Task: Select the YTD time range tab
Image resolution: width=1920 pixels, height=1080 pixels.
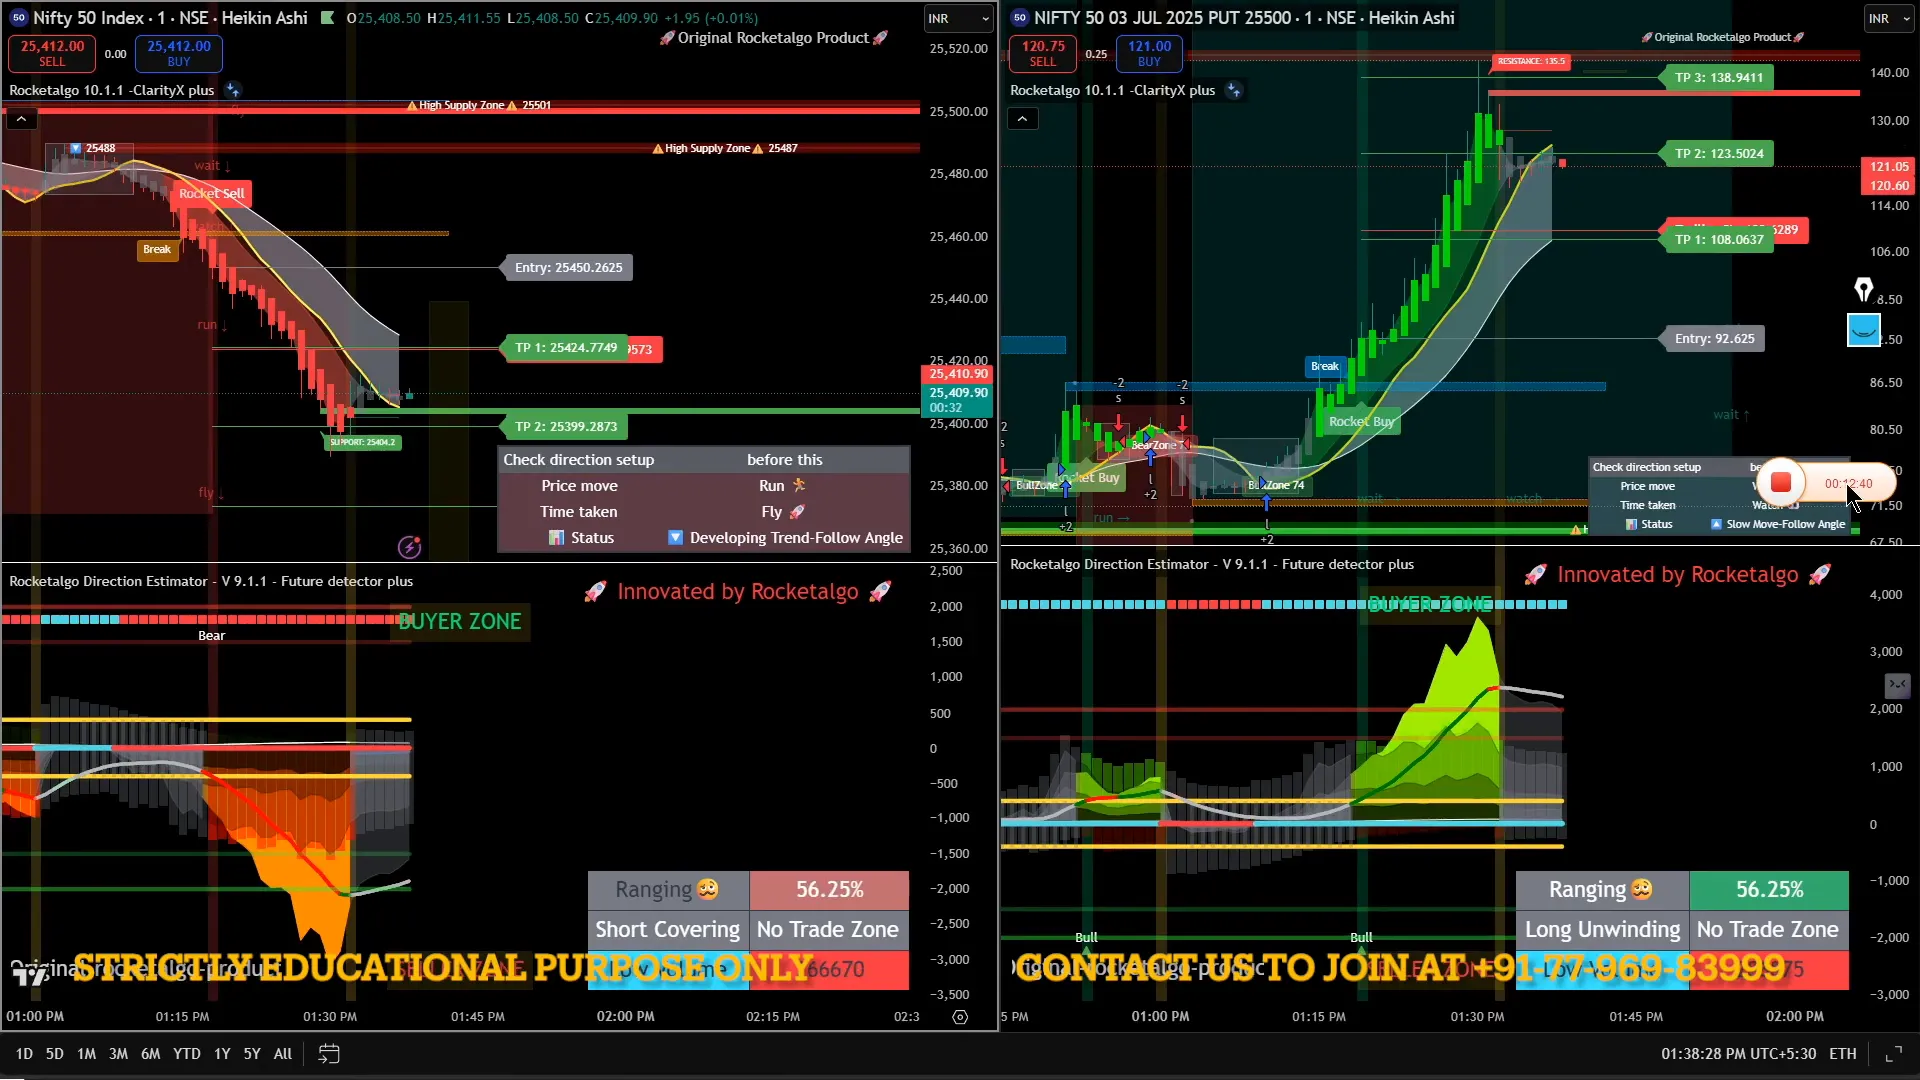Action: click(186, 1054)
